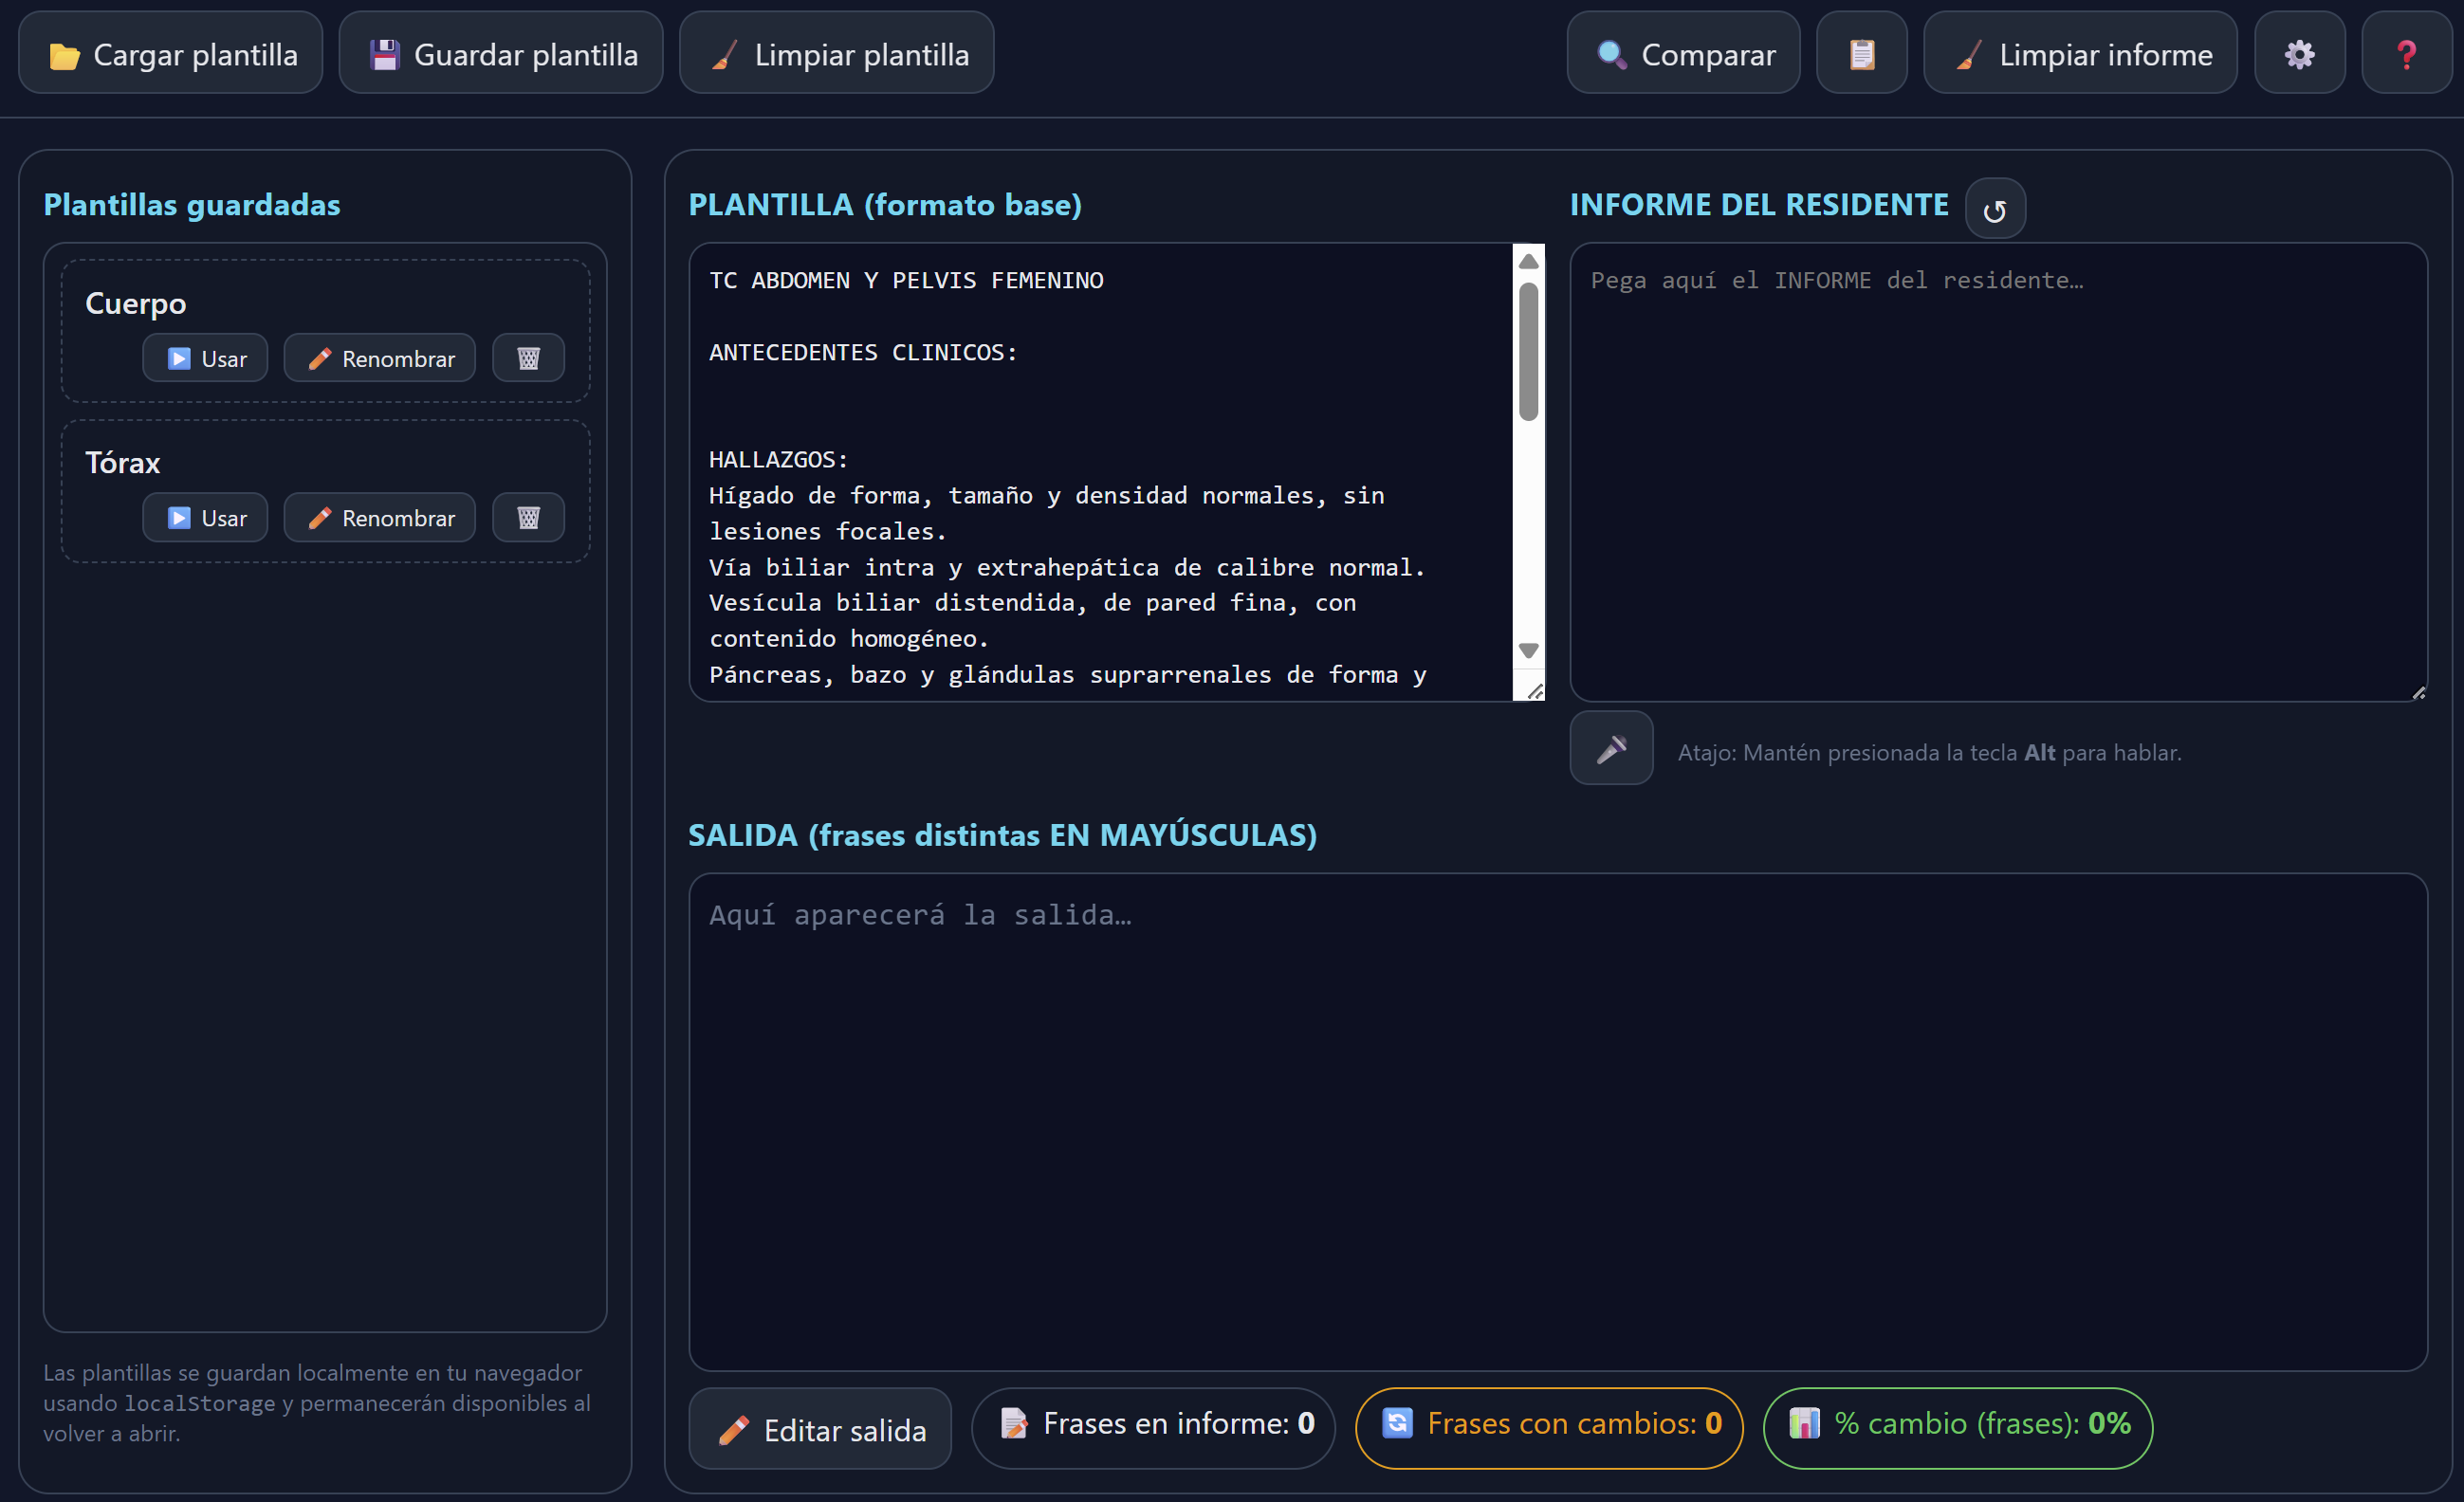Image resolution: width=2464 pixels, height=1502 pixels.
Task: Focus the resident report text area
Action: click(1998, 472)
